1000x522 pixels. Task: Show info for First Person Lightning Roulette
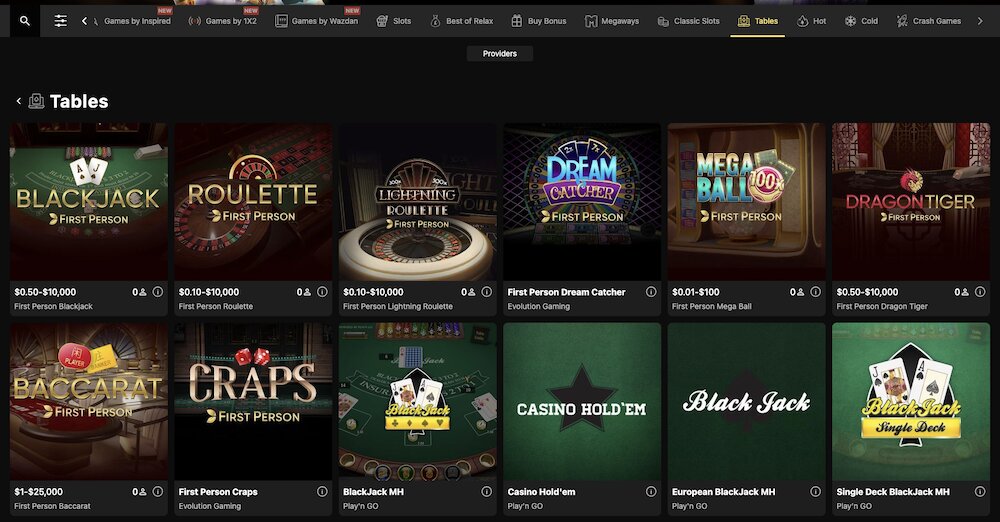click(x=487, y=292)
